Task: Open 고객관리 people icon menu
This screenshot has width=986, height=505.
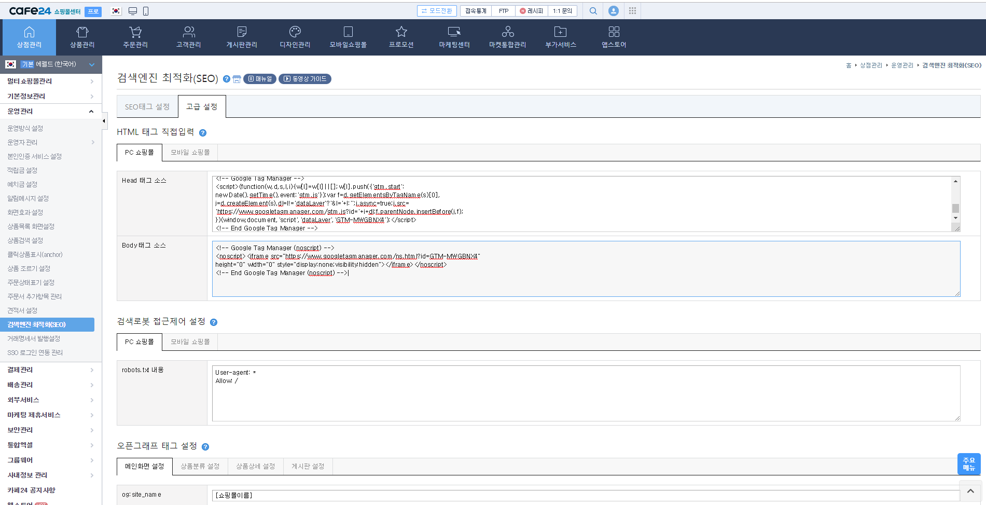Action: click(189, 37)
